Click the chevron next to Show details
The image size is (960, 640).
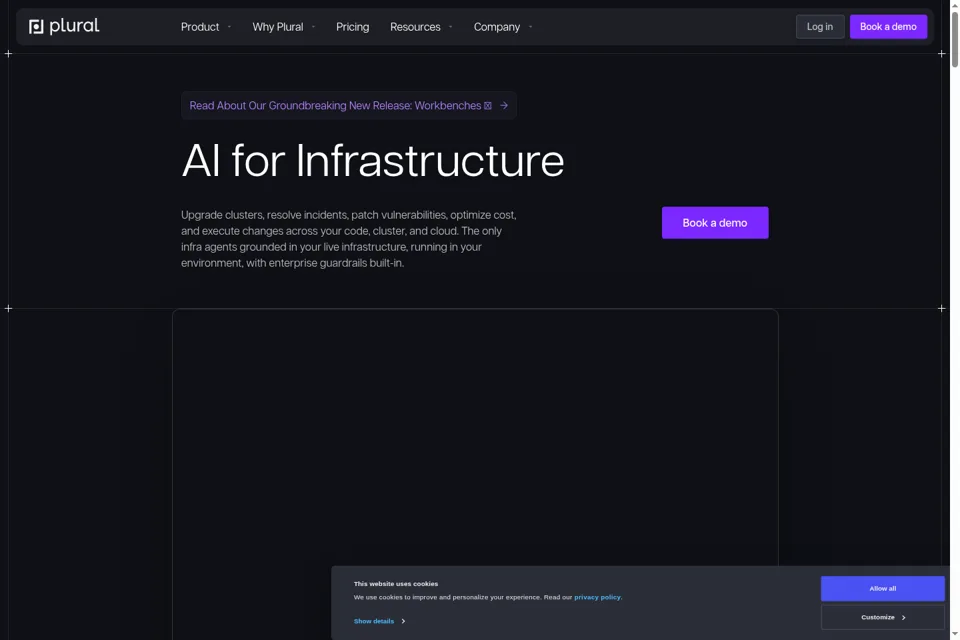pos(403,621)
